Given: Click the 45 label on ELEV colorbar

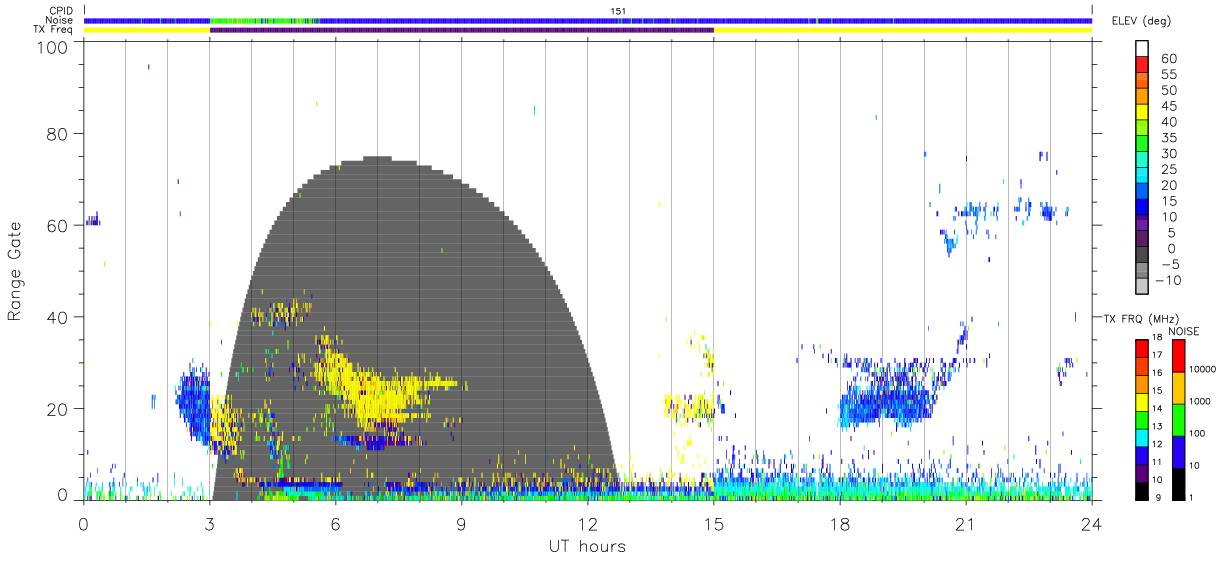Looking at the screenshot, I should (1169, 106).
